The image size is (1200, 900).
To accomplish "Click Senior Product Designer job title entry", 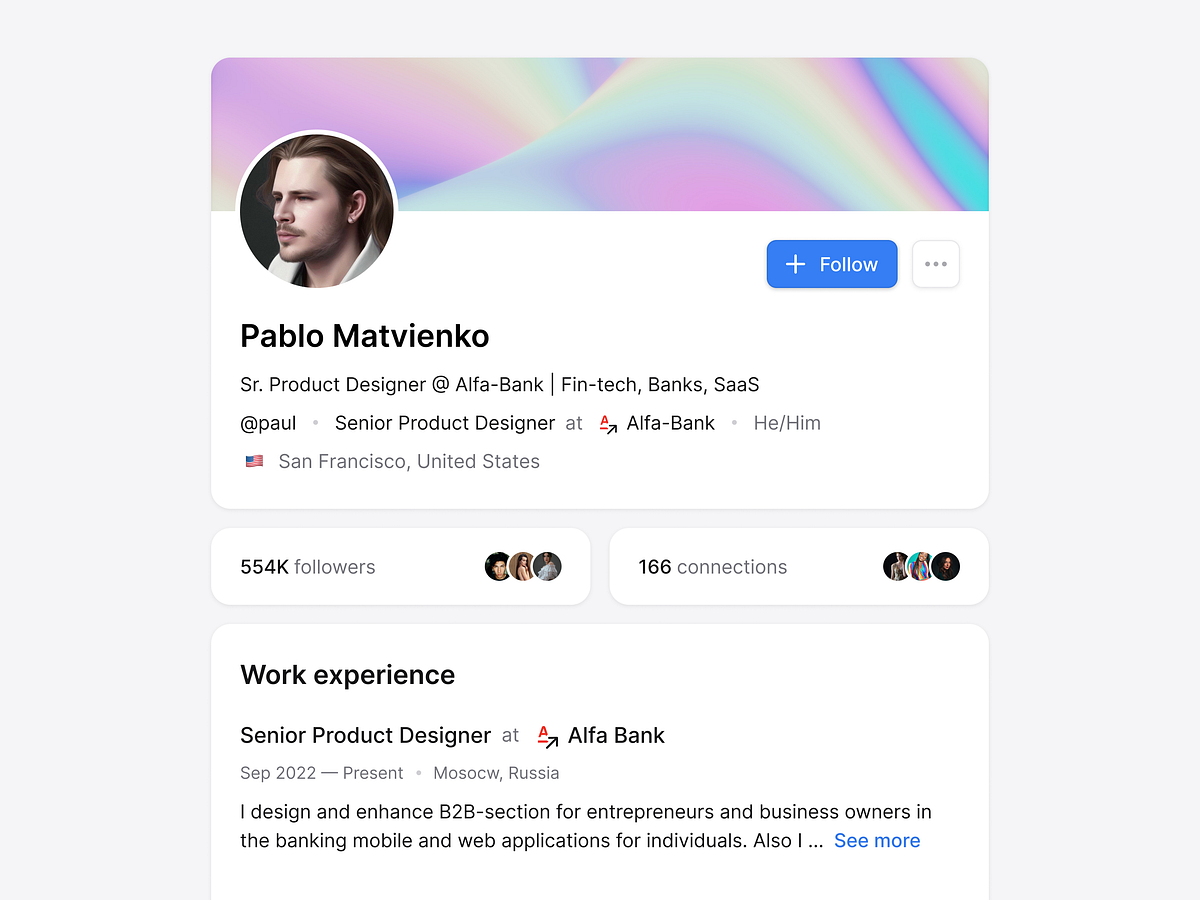I will tap(365, 735).
